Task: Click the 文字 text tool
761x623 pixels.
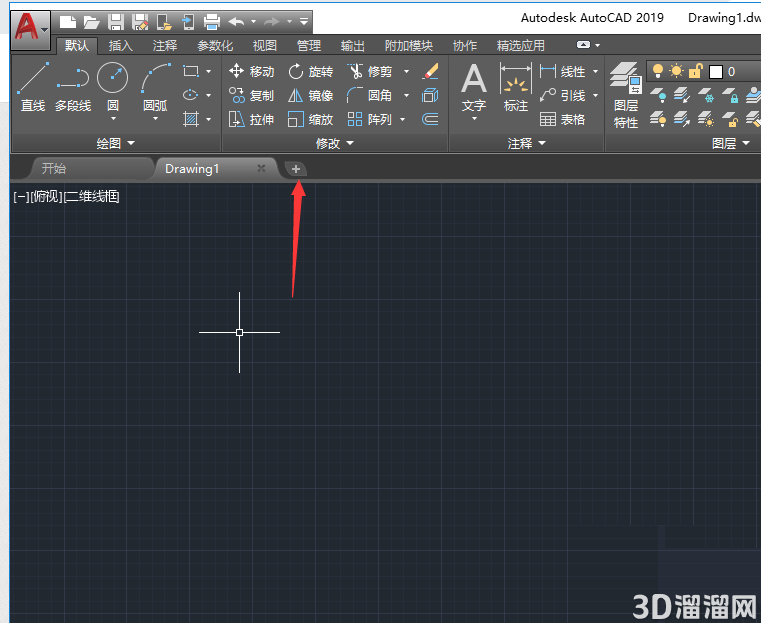Action: [474, 91]
